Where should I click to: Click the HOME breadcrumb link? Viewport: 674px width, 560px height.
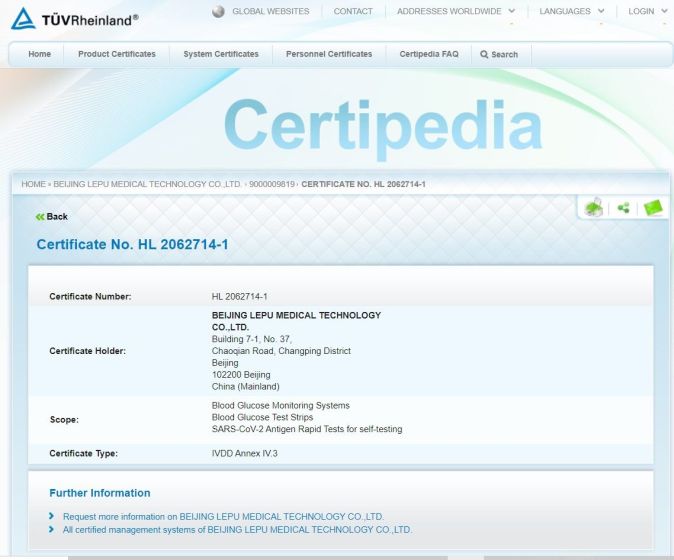coord(34,184)
